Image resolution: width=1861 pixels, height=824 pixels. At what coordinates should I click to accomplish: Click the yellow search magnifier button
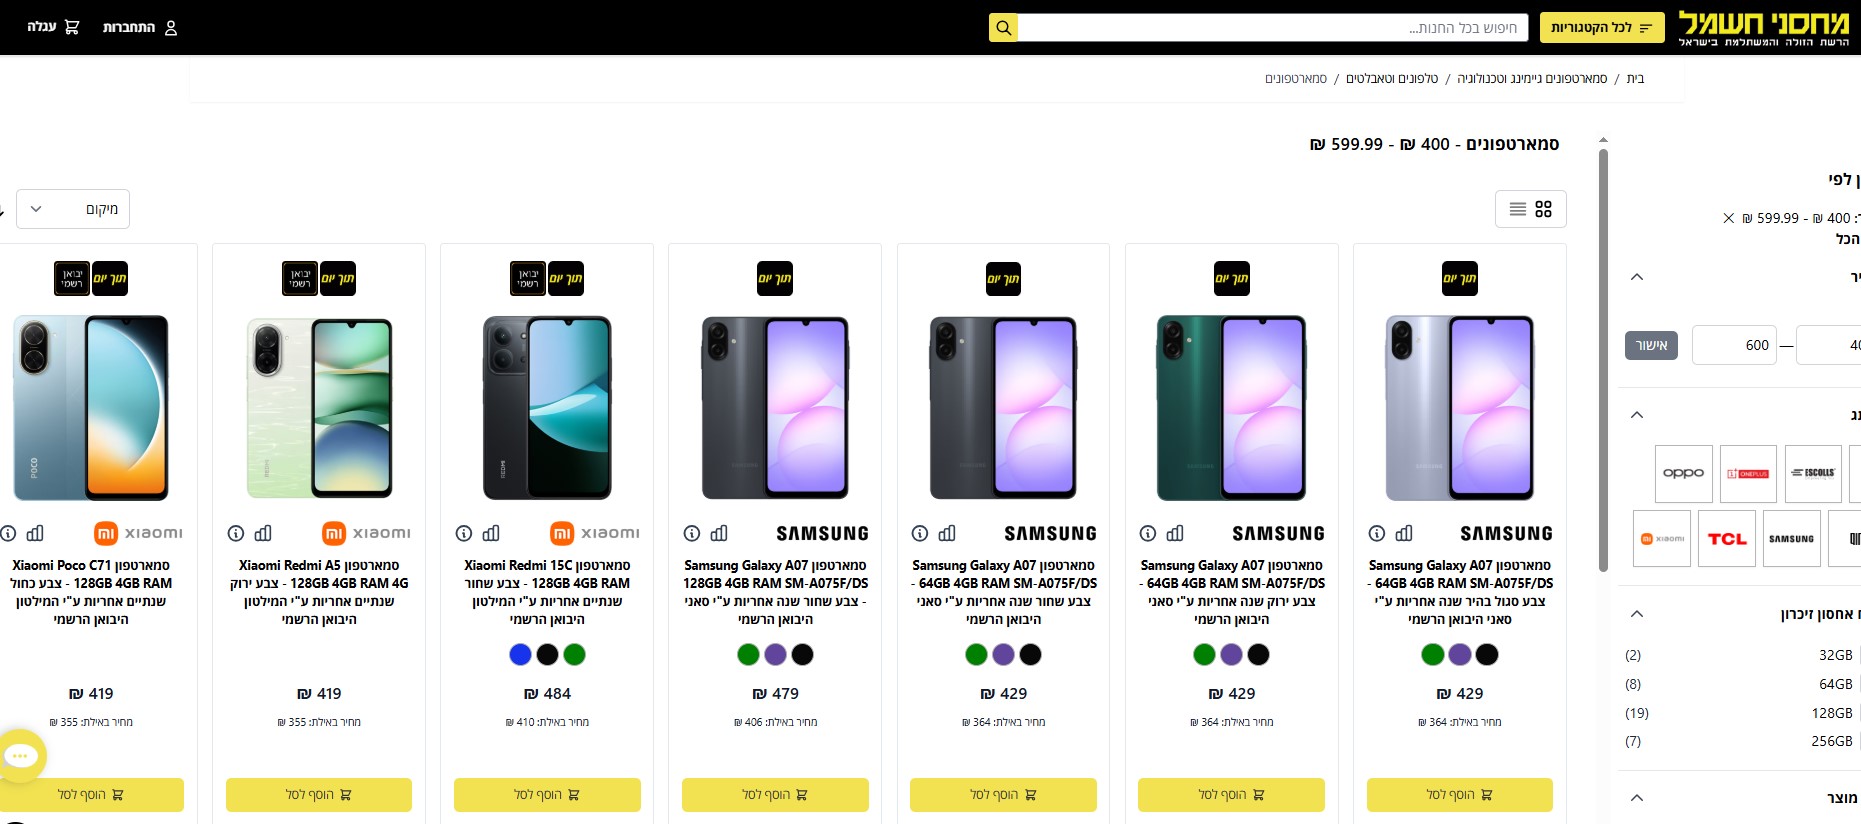pos(1003,28)
